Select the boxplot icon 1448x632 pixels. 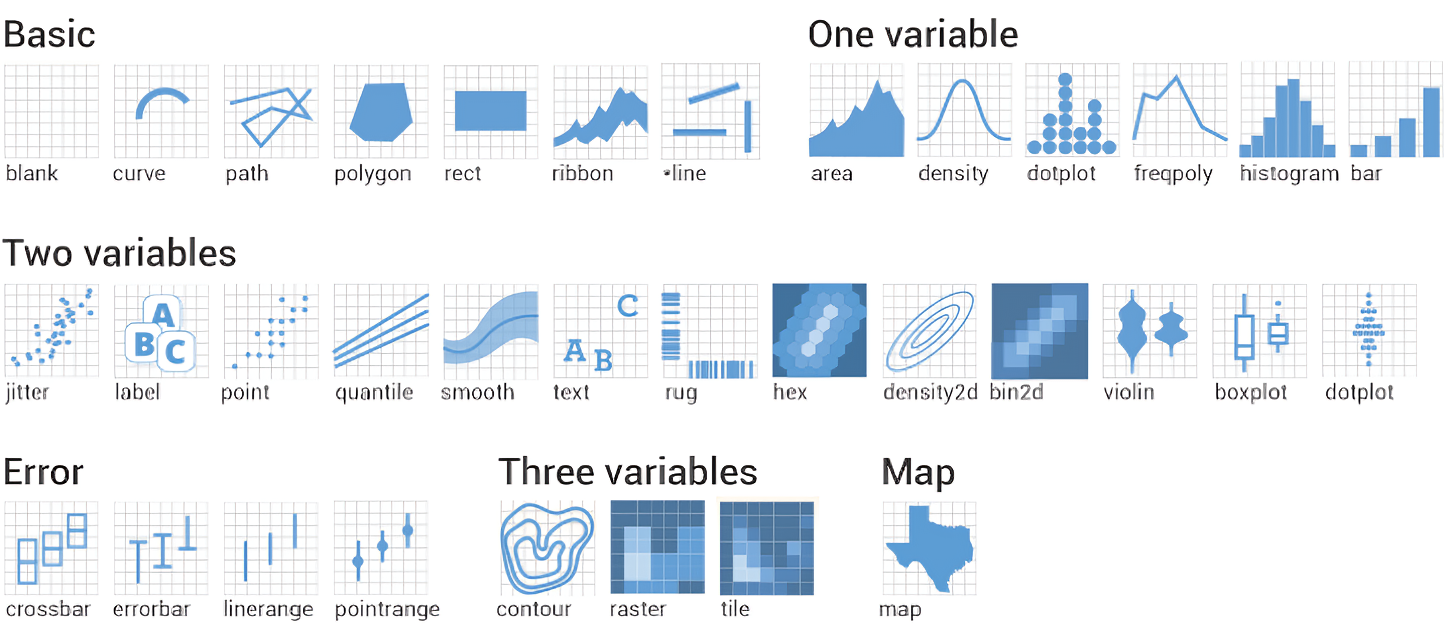pos(1260,330)
